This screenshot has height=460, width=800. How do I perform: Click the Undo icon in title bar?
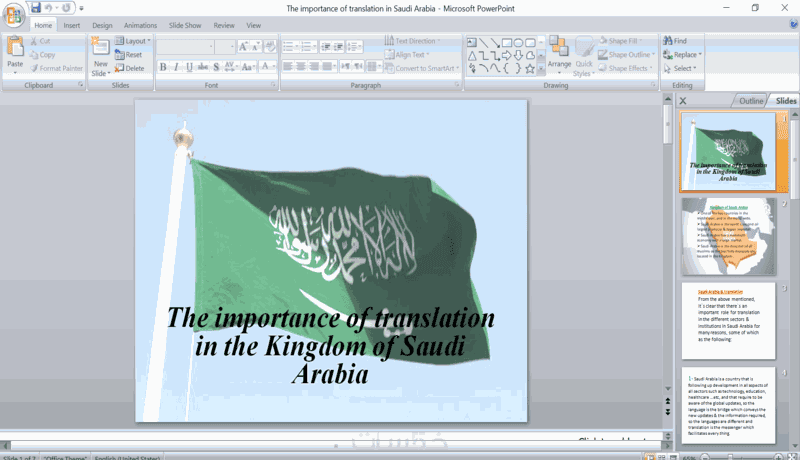(x=48, y=8)
